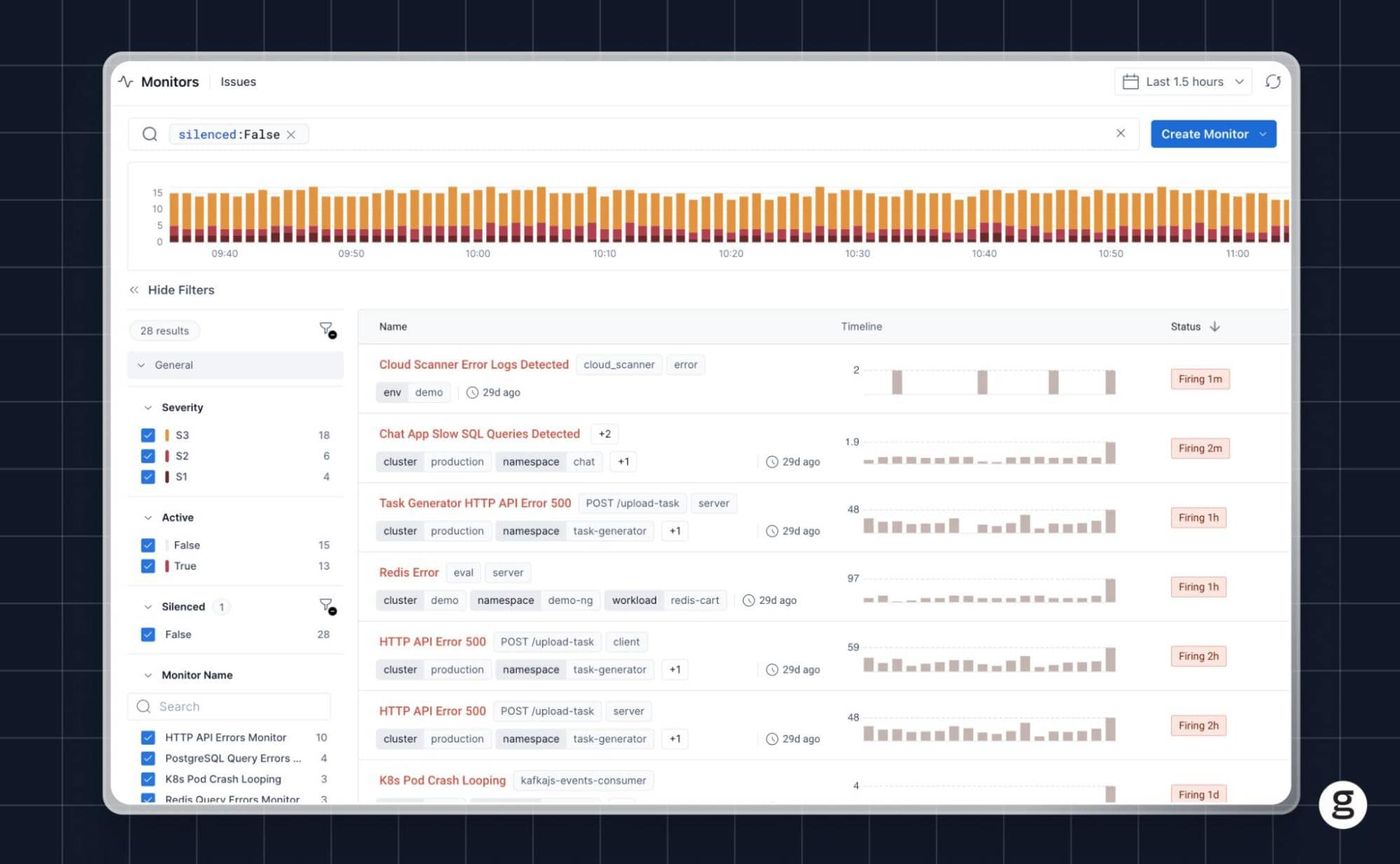Click the refresh icon in top bar
The width and height of the screenshot is (1400, 864).
(x=1273, y=82)
